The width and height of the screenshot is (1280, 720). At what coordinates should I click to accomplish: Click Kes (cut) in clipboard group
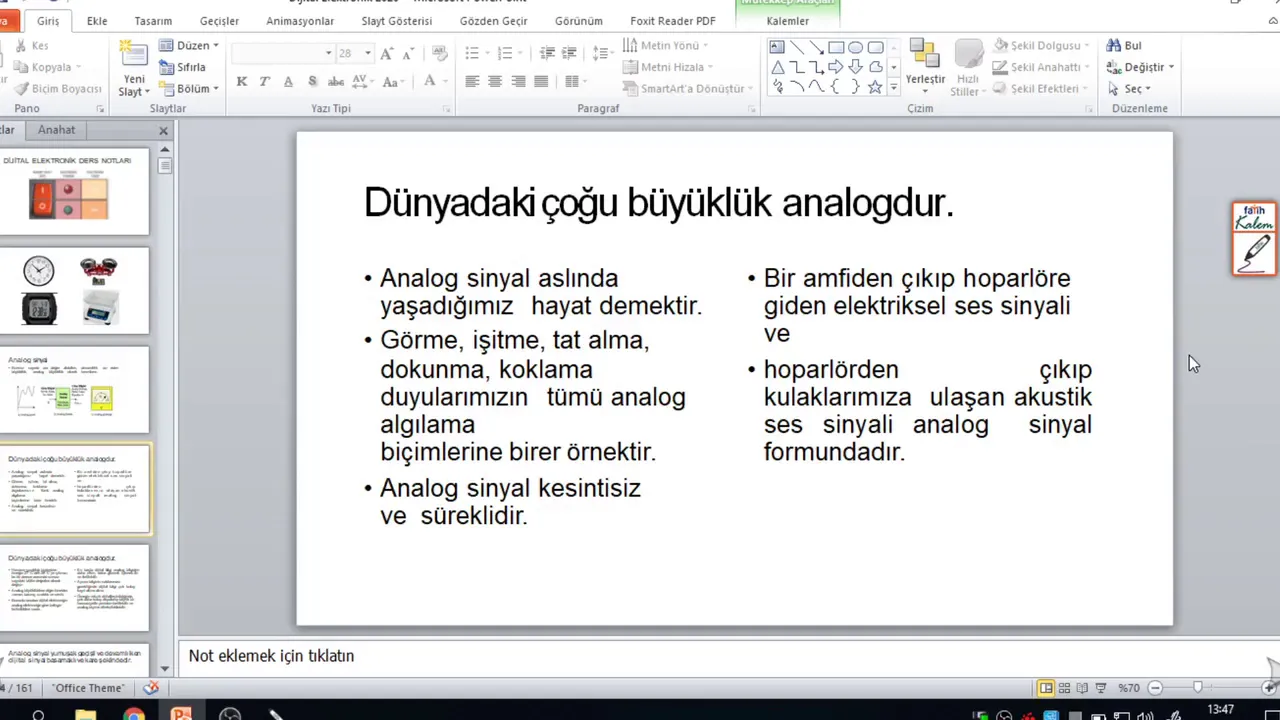31,46
